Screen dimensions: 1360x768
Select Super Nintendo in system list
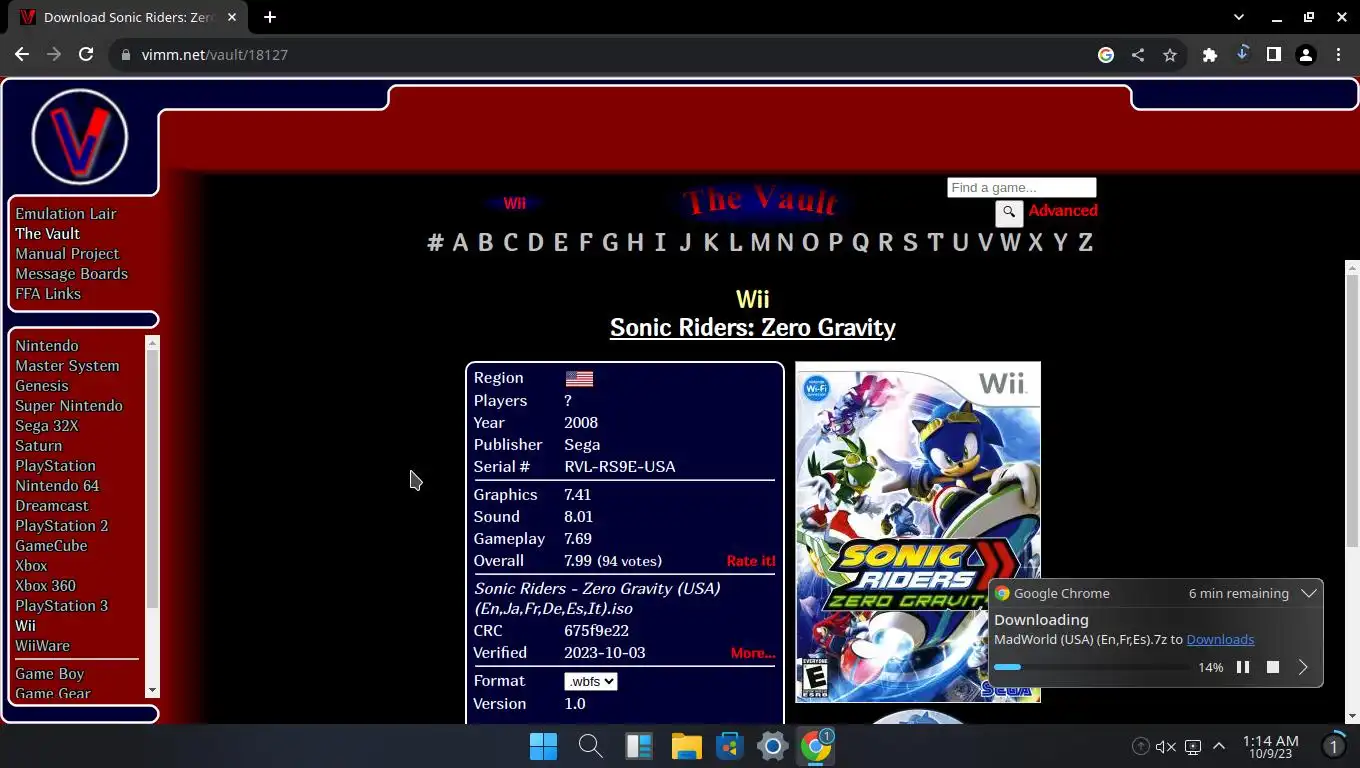click(x=69, y=405)
